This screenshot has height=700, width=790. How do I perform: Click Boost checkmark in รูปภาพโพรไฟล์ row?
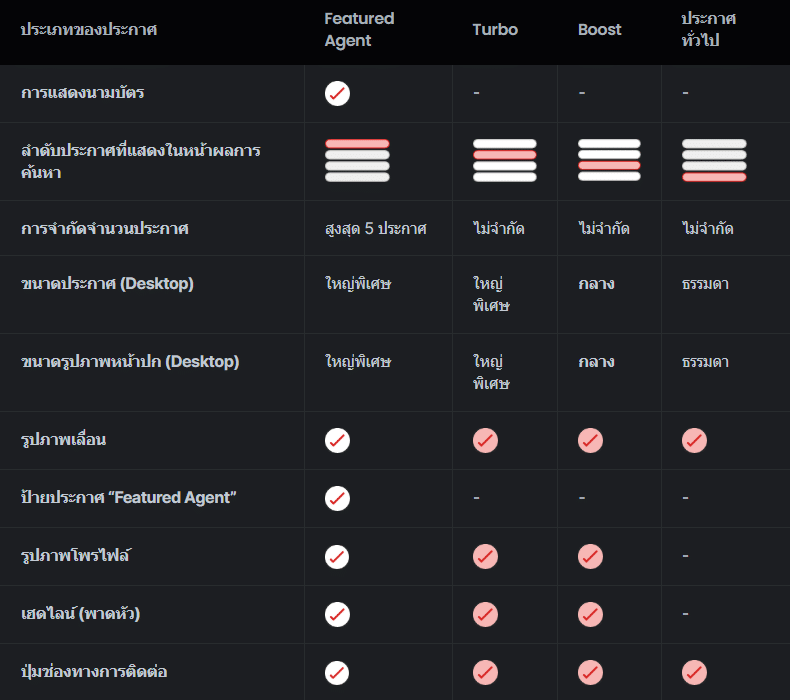point(590,556)
